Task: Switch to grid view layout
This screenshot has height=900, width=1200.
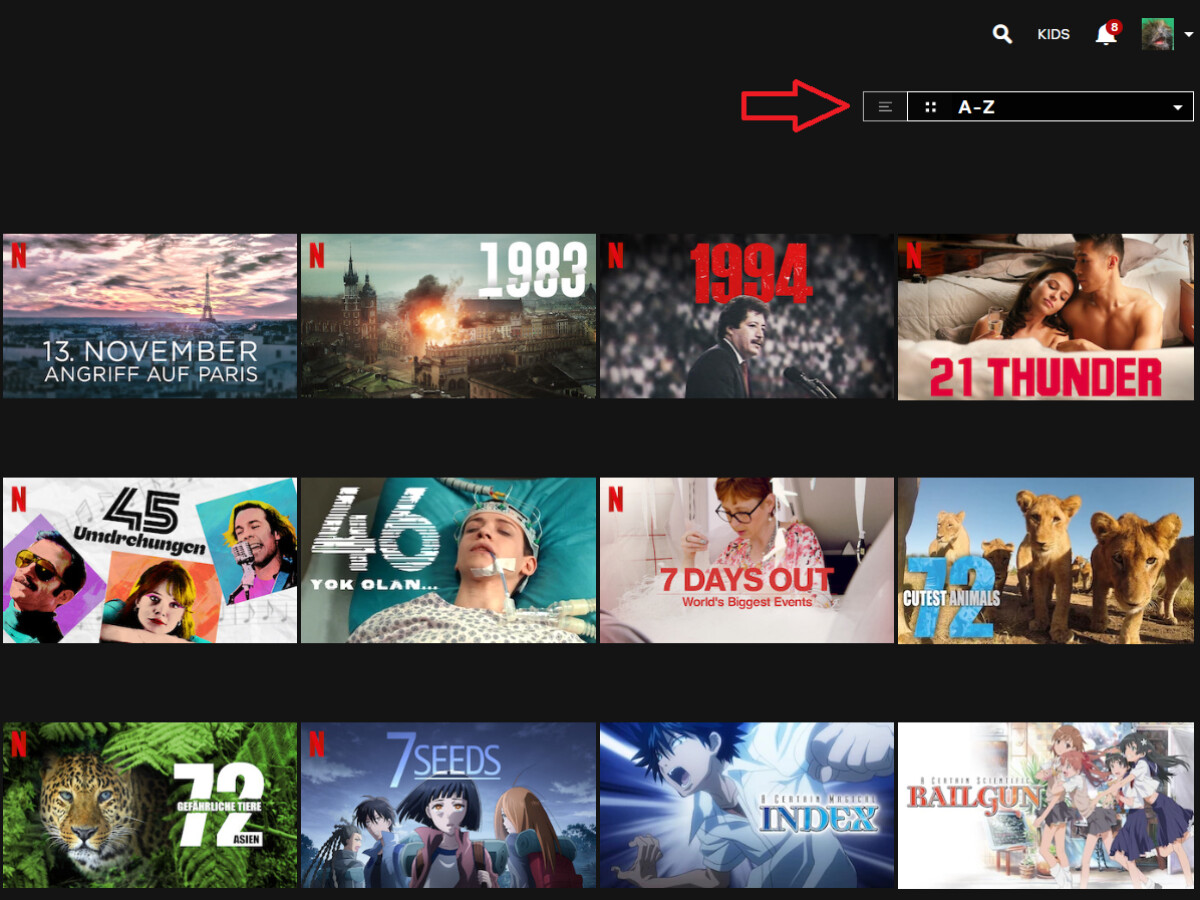Action: pos(930,107)
